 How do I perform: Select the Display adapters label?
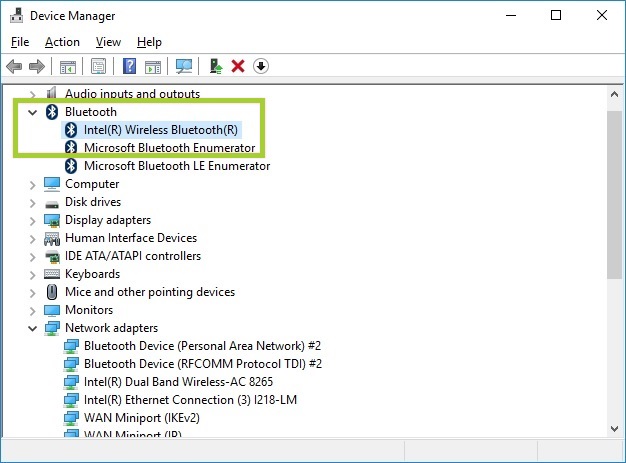[x=108, y=220]
